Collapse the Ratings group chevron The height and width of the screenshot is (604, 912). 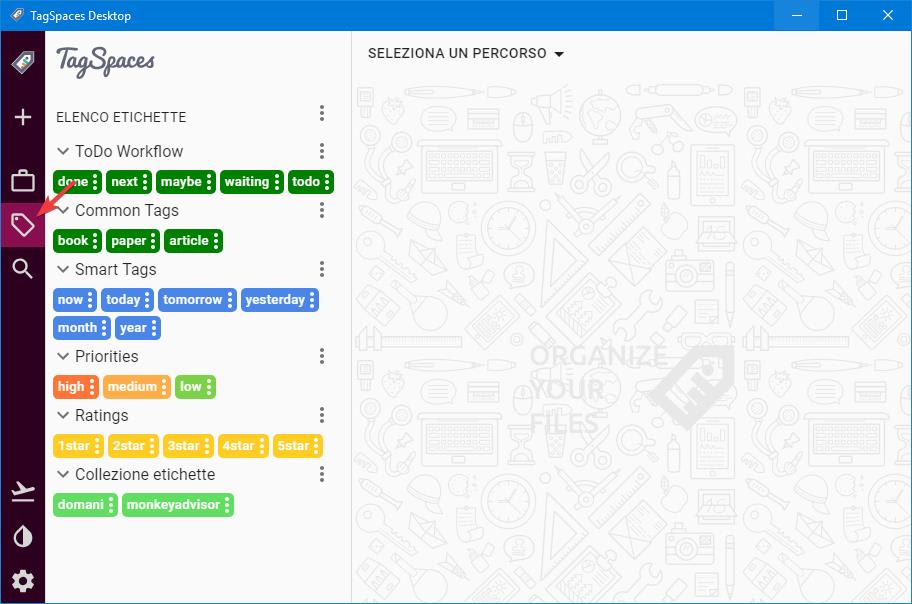coord(63,415)
